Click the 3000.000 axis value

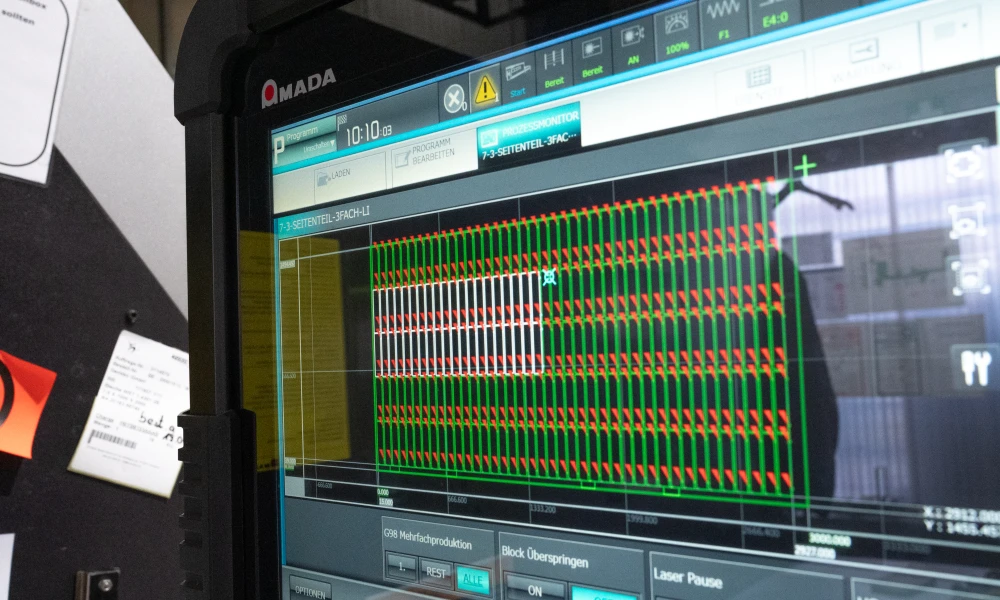(829, 539)
